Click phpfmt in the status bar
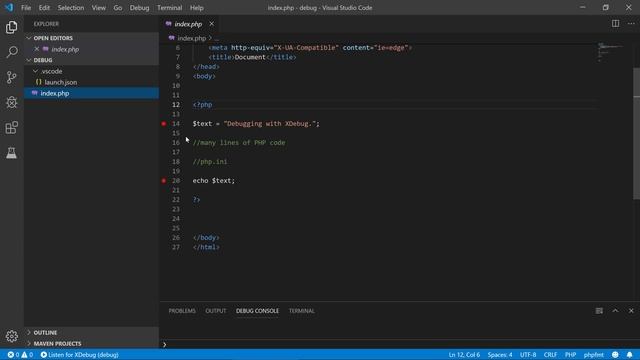 click(593, 355)
